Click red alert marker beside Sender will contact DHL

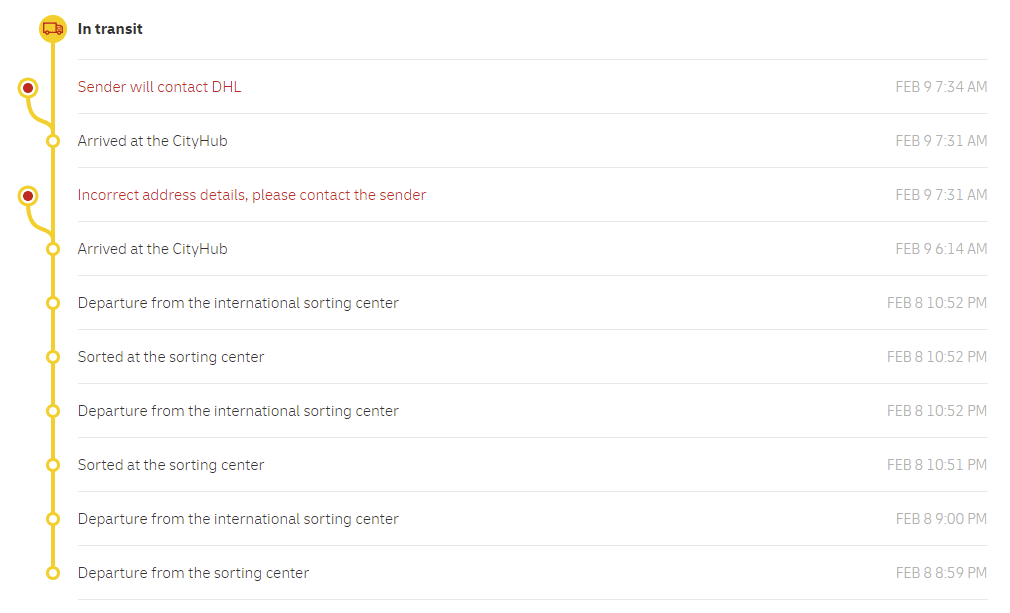(28, 88)
